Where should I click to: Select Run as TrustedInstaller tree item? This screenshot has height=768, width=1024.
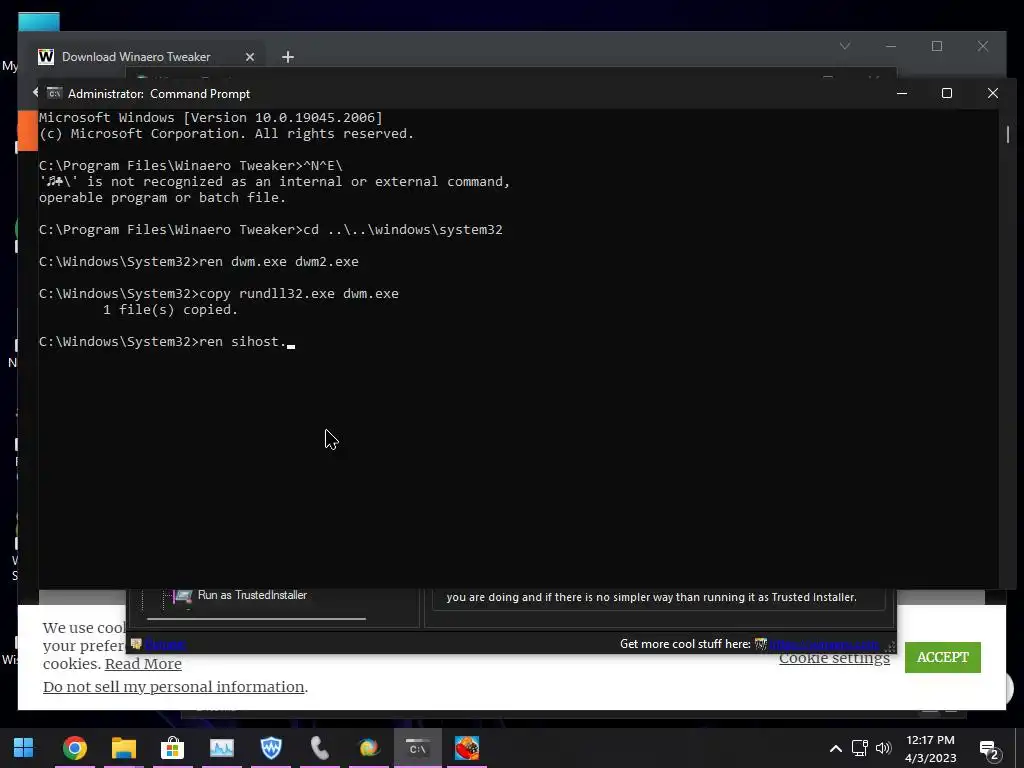[x=252, y=595]
